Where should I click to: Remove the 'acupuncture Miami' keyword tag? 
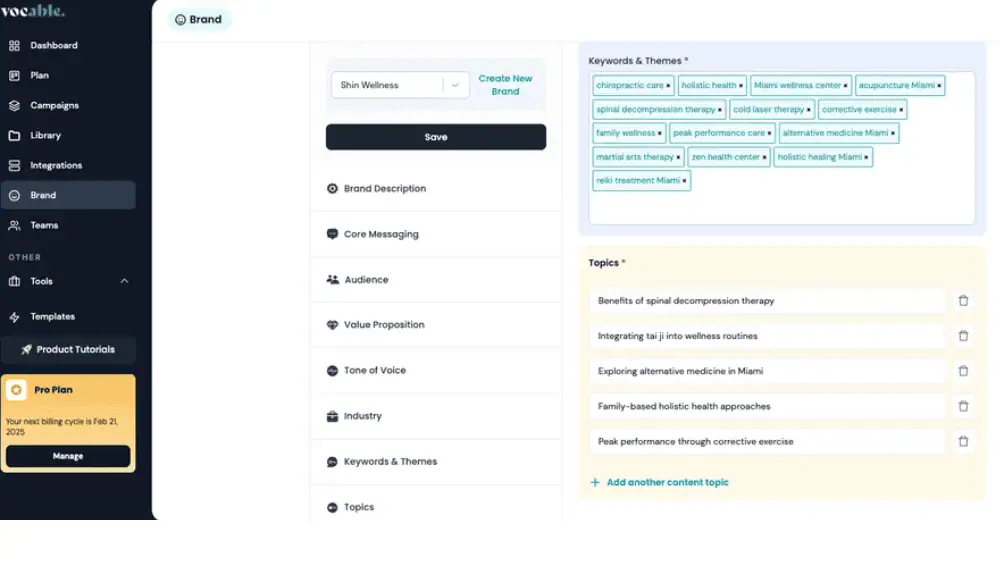pos(939,86)
